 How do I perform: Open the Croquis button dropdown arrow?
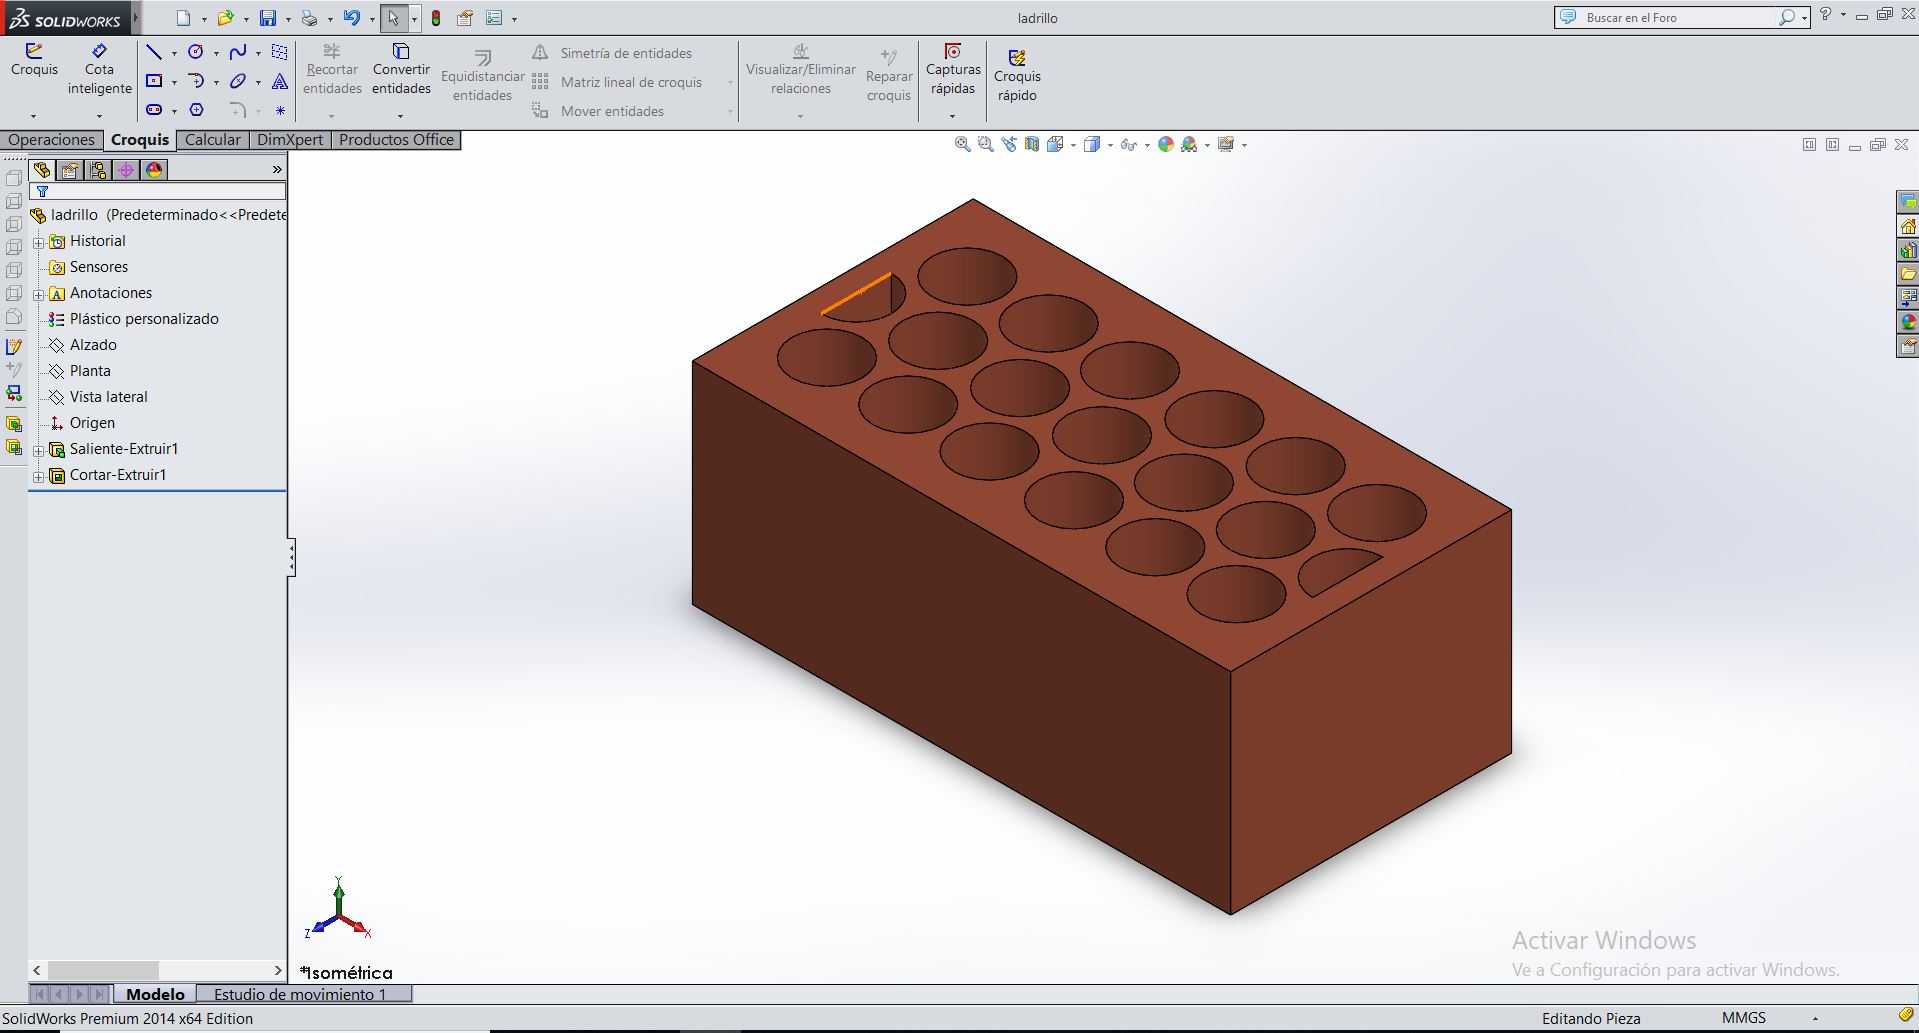click(x=33, y=116)
